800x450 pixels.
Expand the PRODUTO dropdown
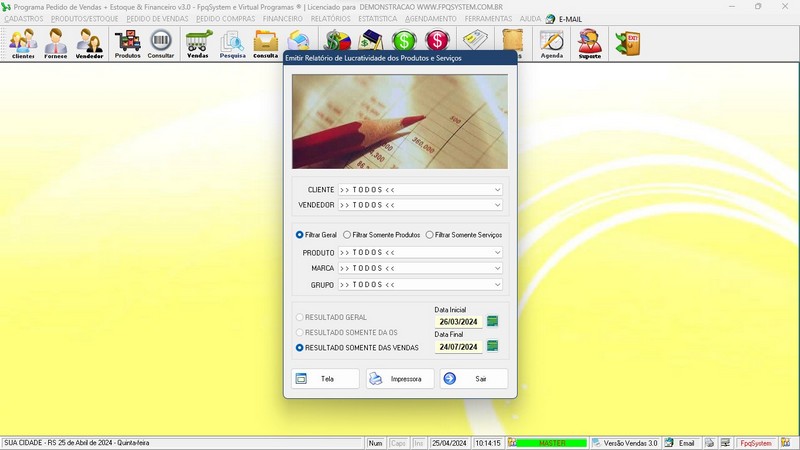click(497, 253)
